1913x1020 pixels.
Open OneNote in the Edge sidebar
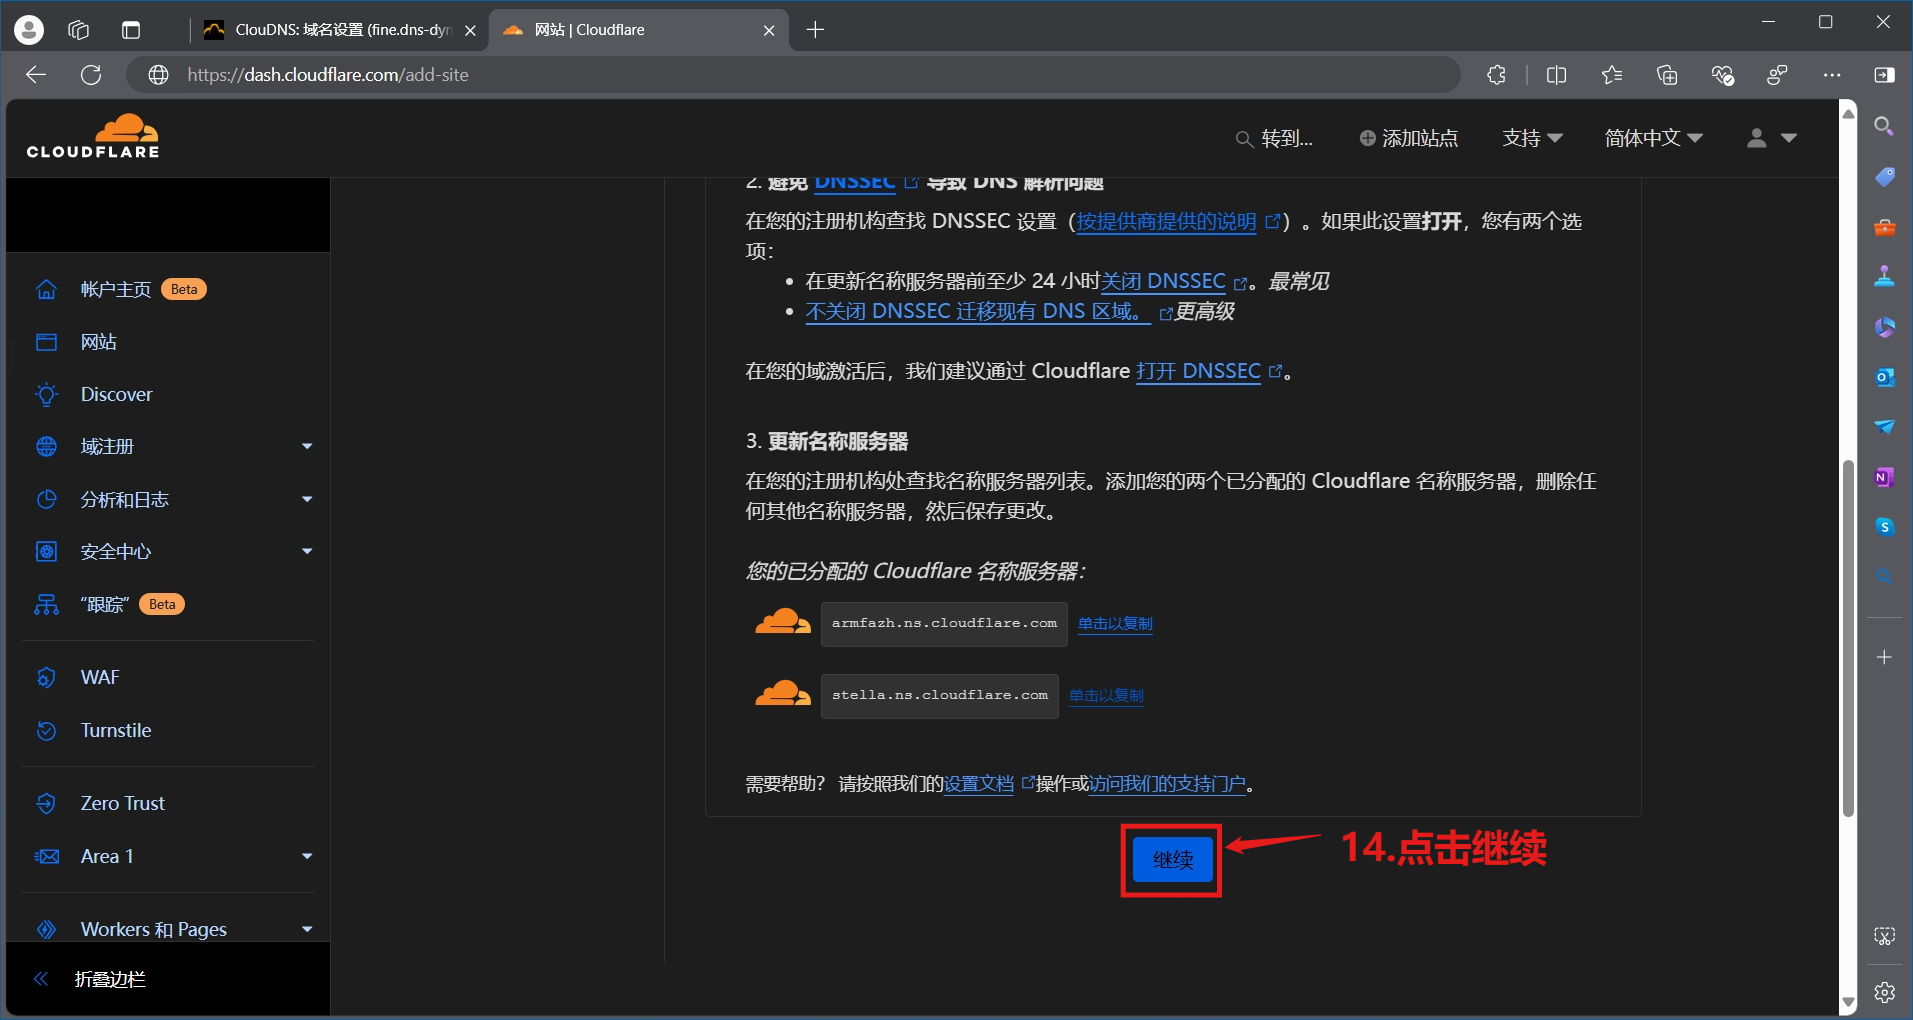(x=1884, y=477)
